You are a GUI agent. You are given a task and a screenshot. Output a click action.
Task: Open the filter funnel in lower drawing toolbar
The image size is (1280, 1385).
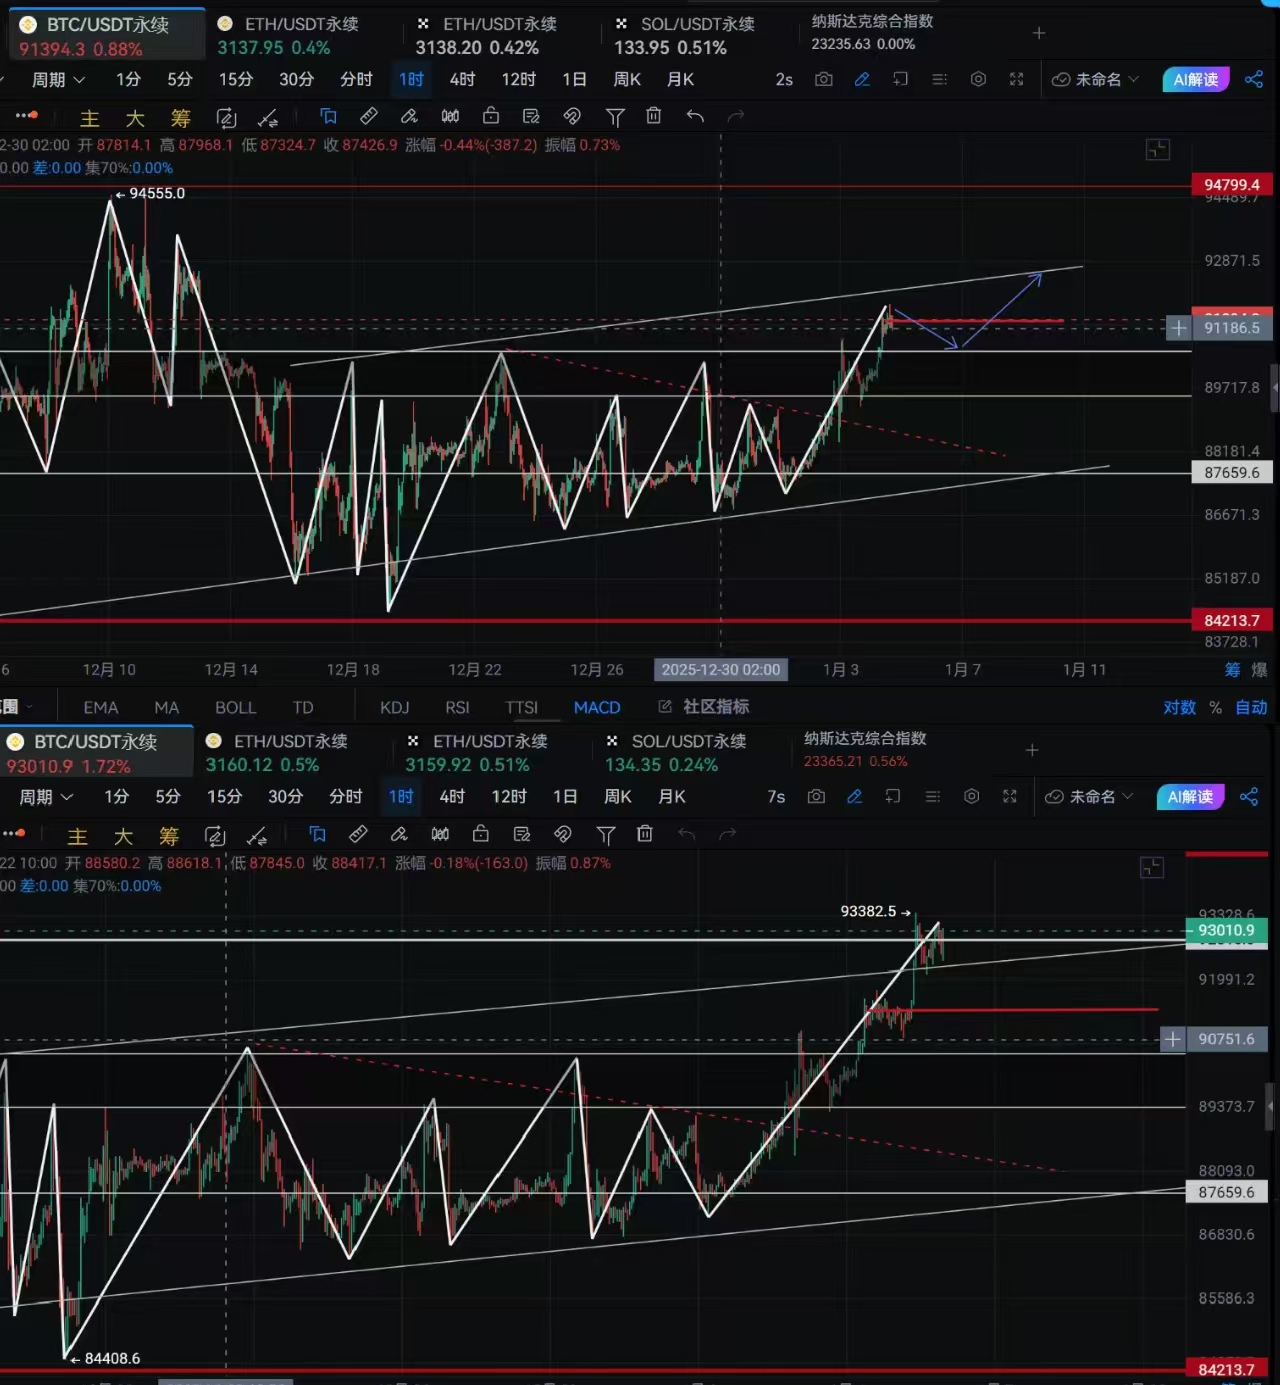click(x=605, y=834)
